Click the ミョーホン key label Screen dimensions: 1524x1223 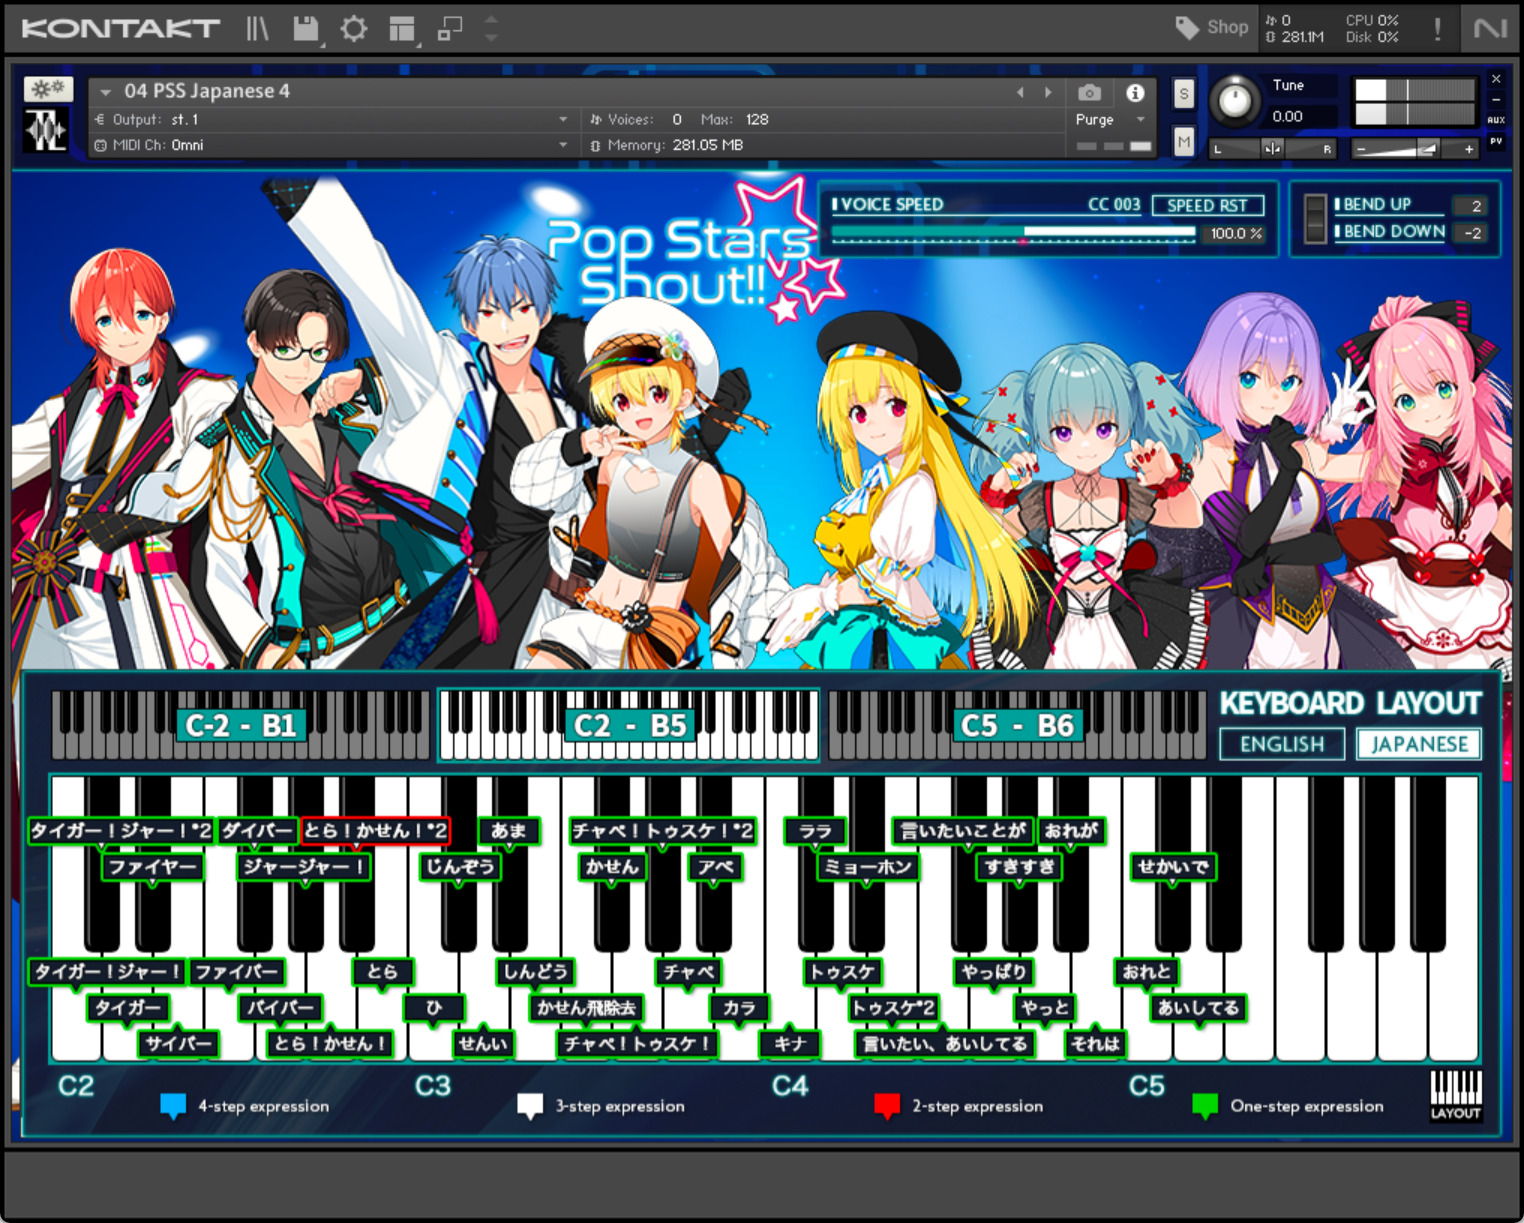click(867, 866)
